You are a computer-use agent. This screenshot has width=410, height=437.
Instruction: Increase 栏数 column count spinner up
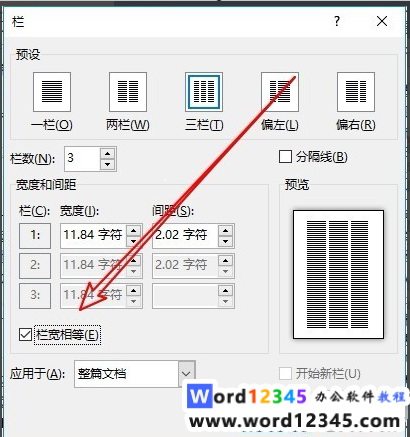(x=107, y=154)
